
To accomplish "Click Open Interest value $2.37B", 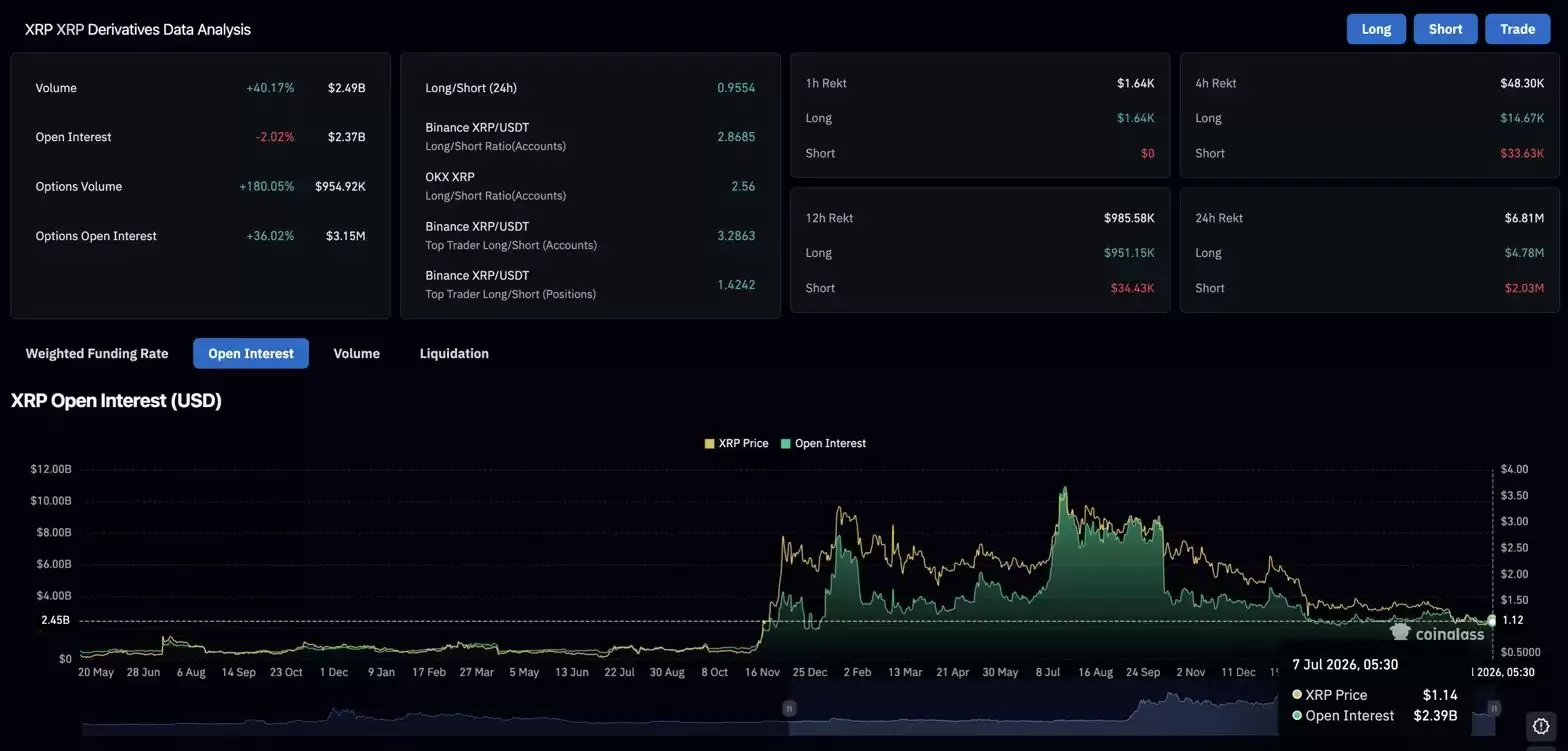I will pyautogui.click(x=346, y=137).
